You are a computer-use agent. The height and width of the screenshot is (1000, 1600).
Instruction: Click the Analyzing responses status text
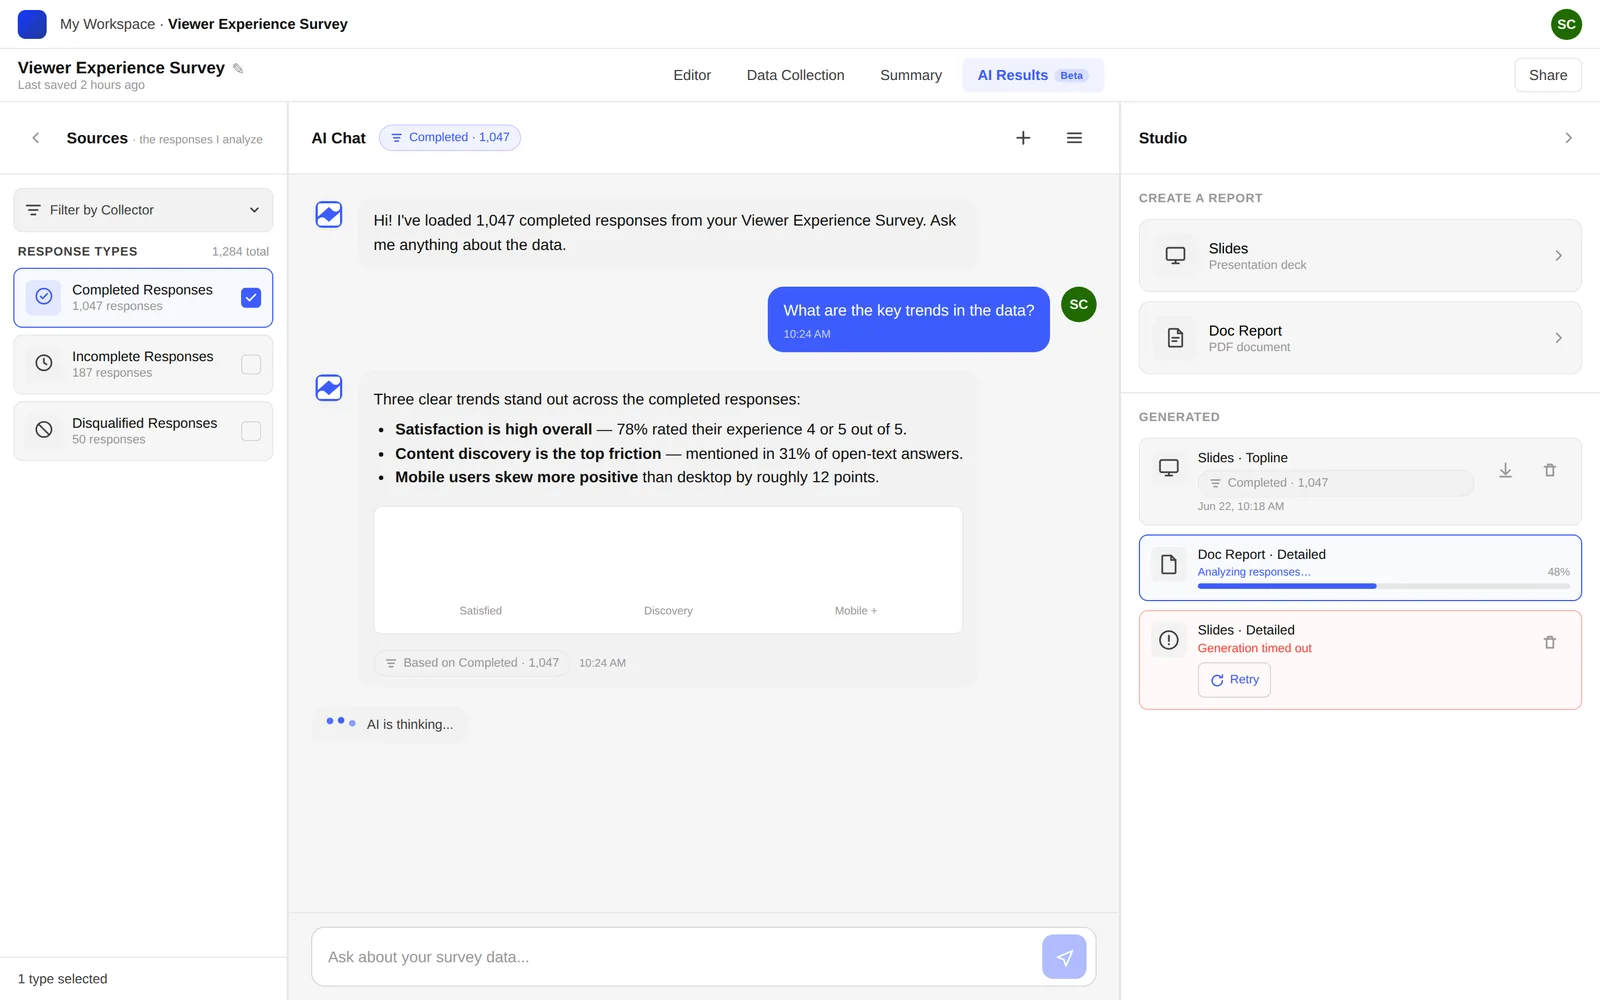pyautogui.click(x=1254, y=572)
